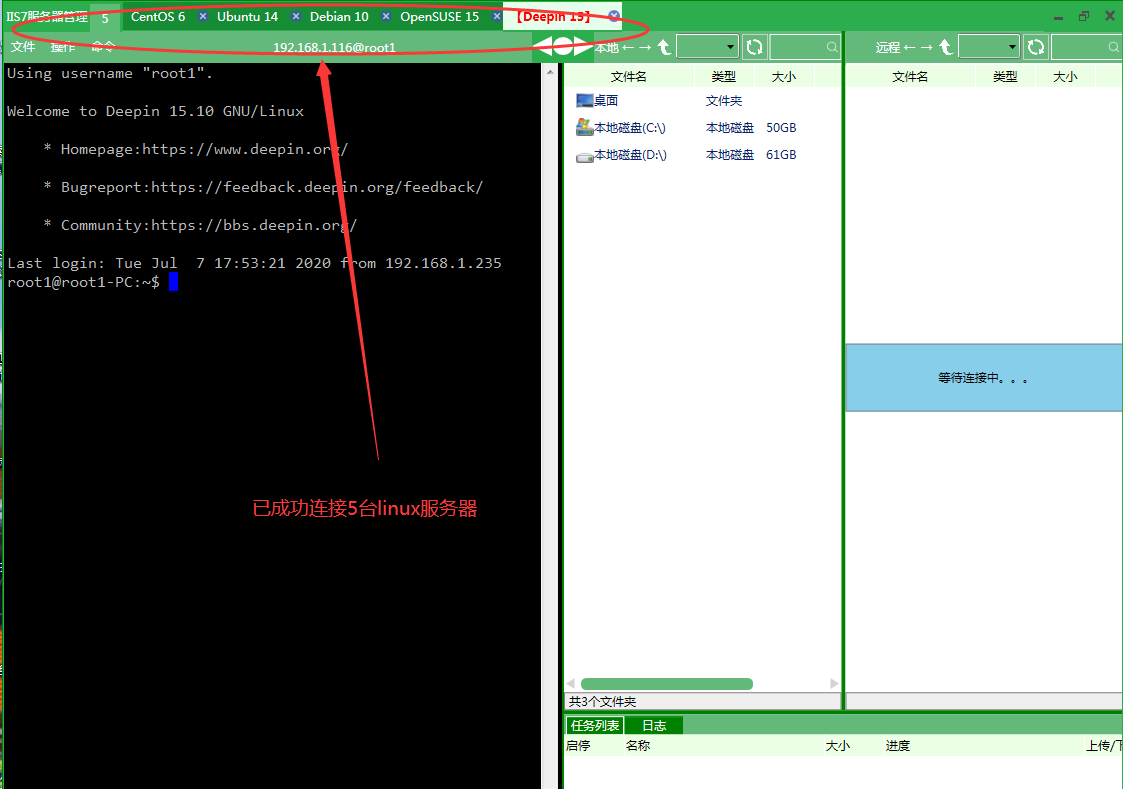Select the Deepin 15 session tab
The image size is (1123, 789).
[554, 16]
